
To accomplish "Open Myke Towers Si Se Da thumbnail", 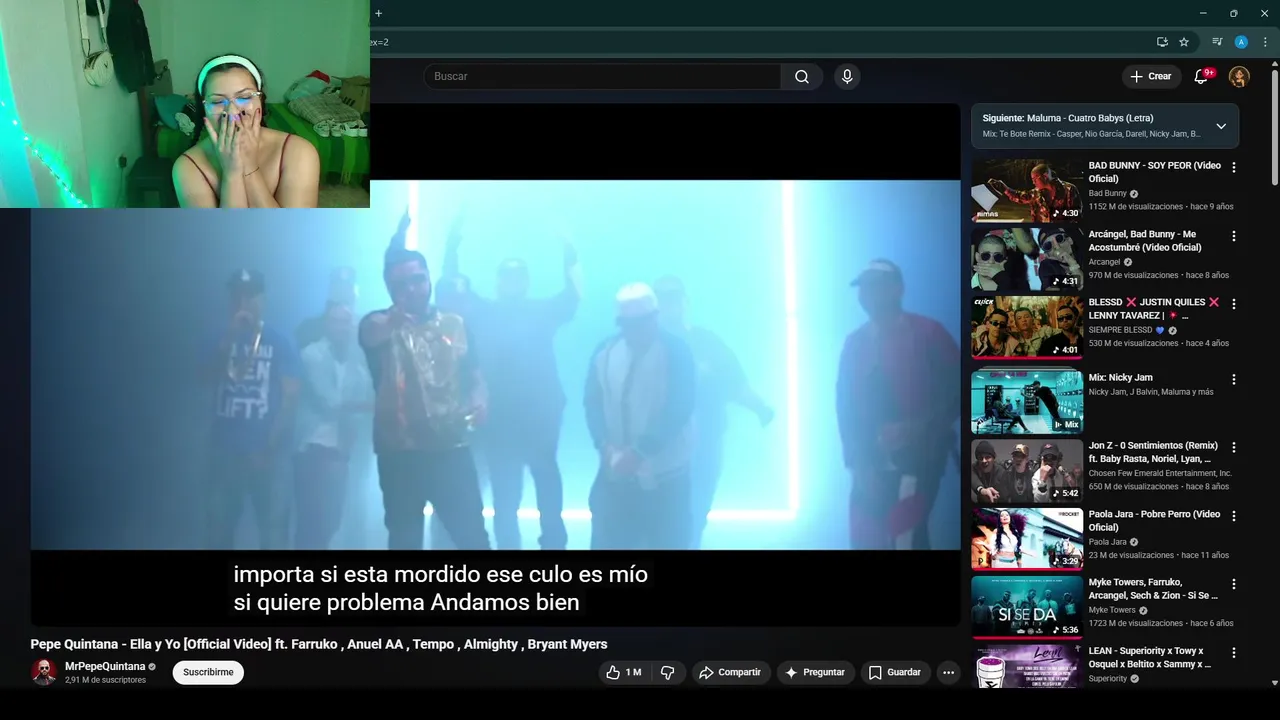I will pyautogui.click(x=1027, y=607).
